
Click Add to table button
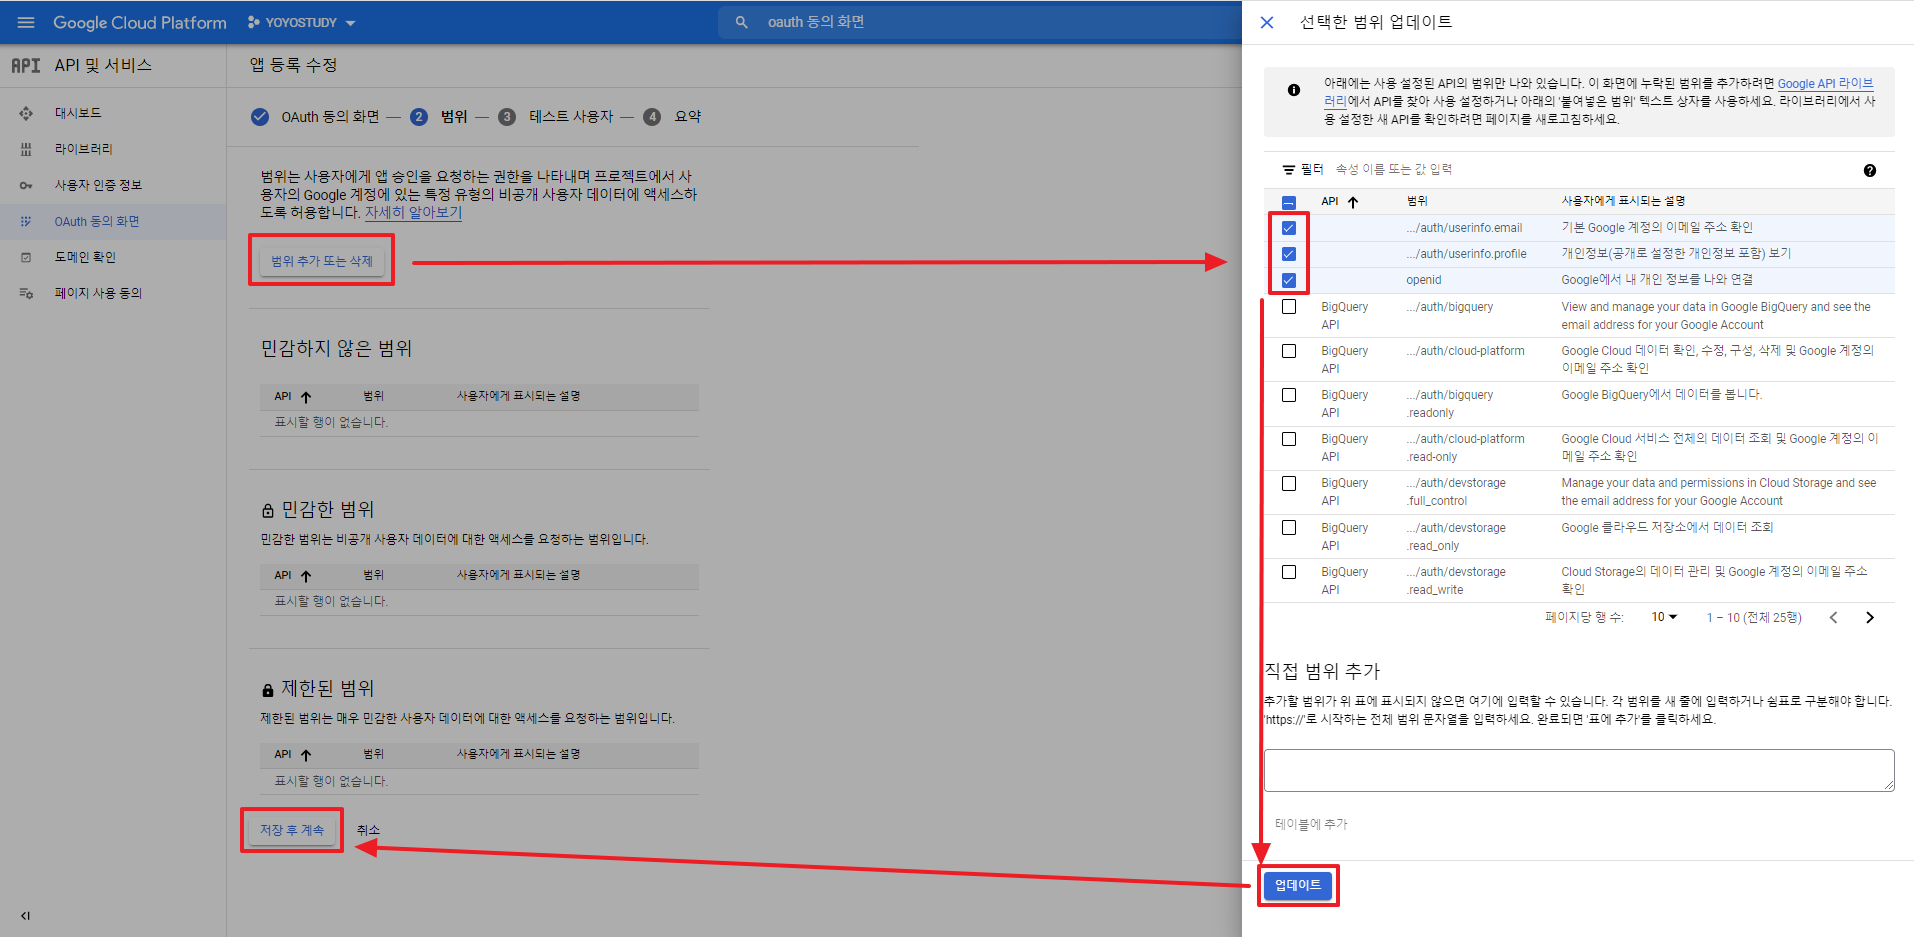[x=1311, y=824]
